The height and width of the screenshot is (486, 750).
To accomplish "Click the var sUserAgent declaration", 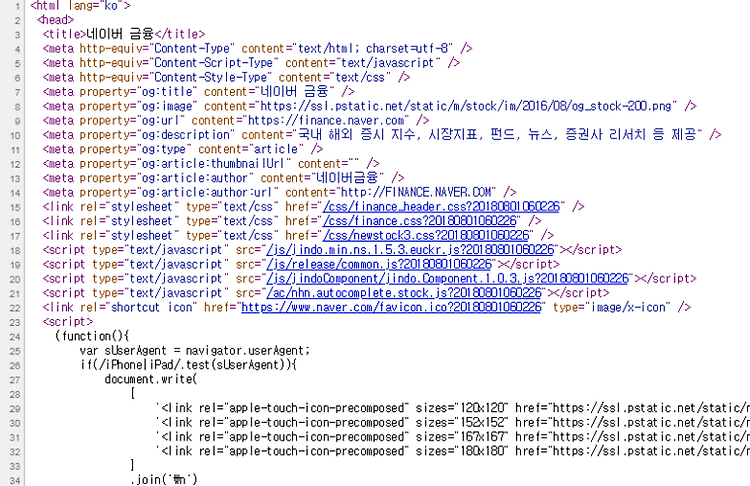I will pos(195,350).
